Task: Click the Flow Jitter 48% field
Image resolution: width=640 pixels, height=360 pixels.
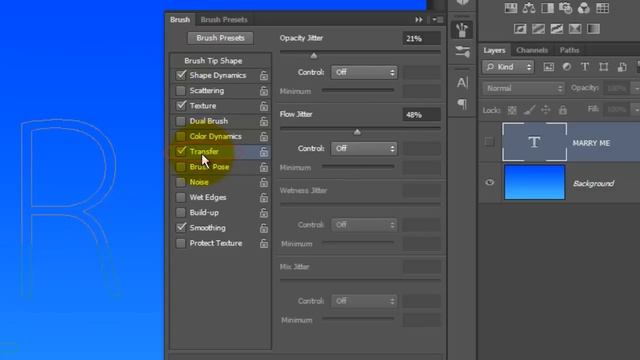Action: (x=421, y=115)
